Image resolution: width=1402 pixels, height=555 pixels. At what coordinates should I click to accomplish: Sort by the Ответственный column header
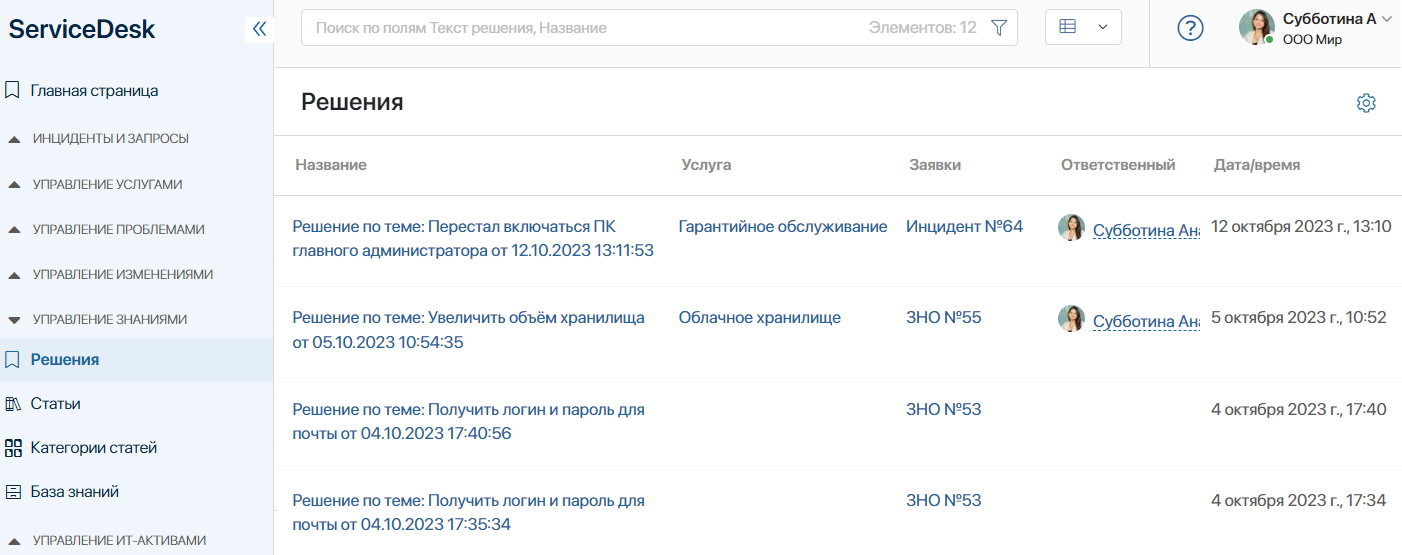(1118, 165)
